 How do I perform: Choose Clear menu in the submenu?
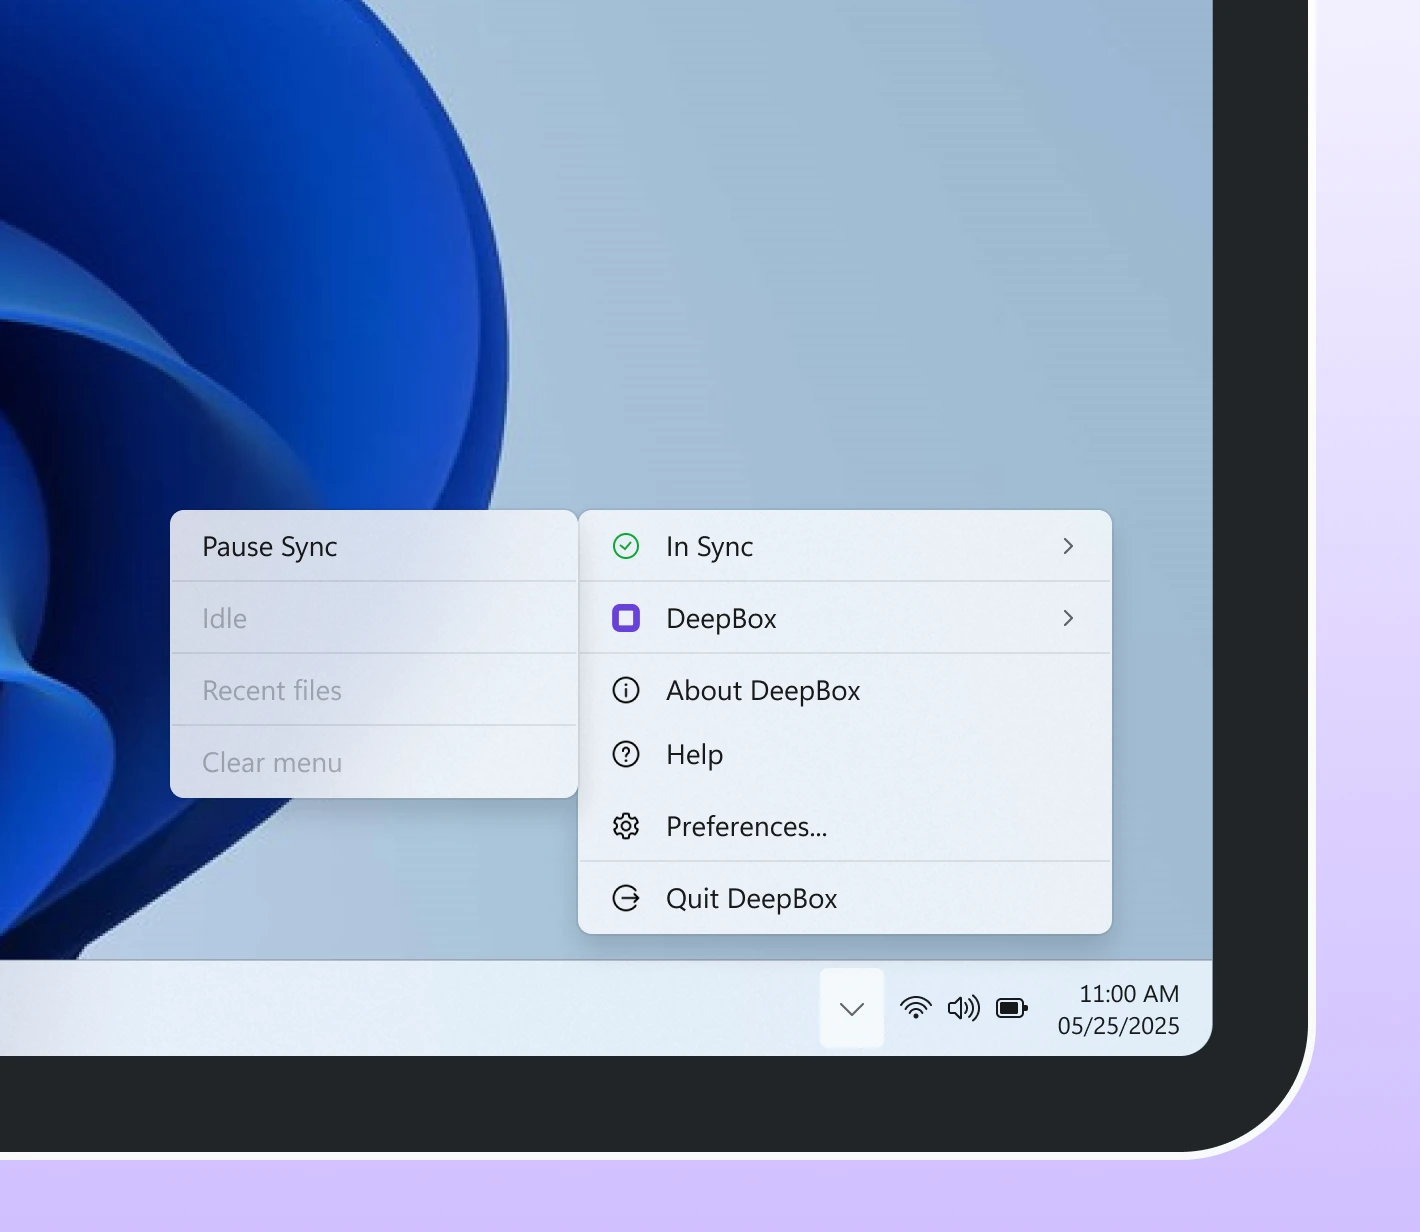point(374,762)
